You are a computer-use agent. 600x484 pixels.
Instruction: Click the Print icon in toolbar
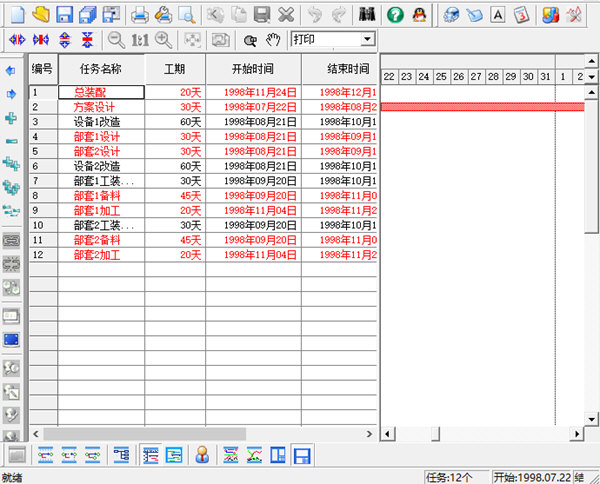click(140, 14)
